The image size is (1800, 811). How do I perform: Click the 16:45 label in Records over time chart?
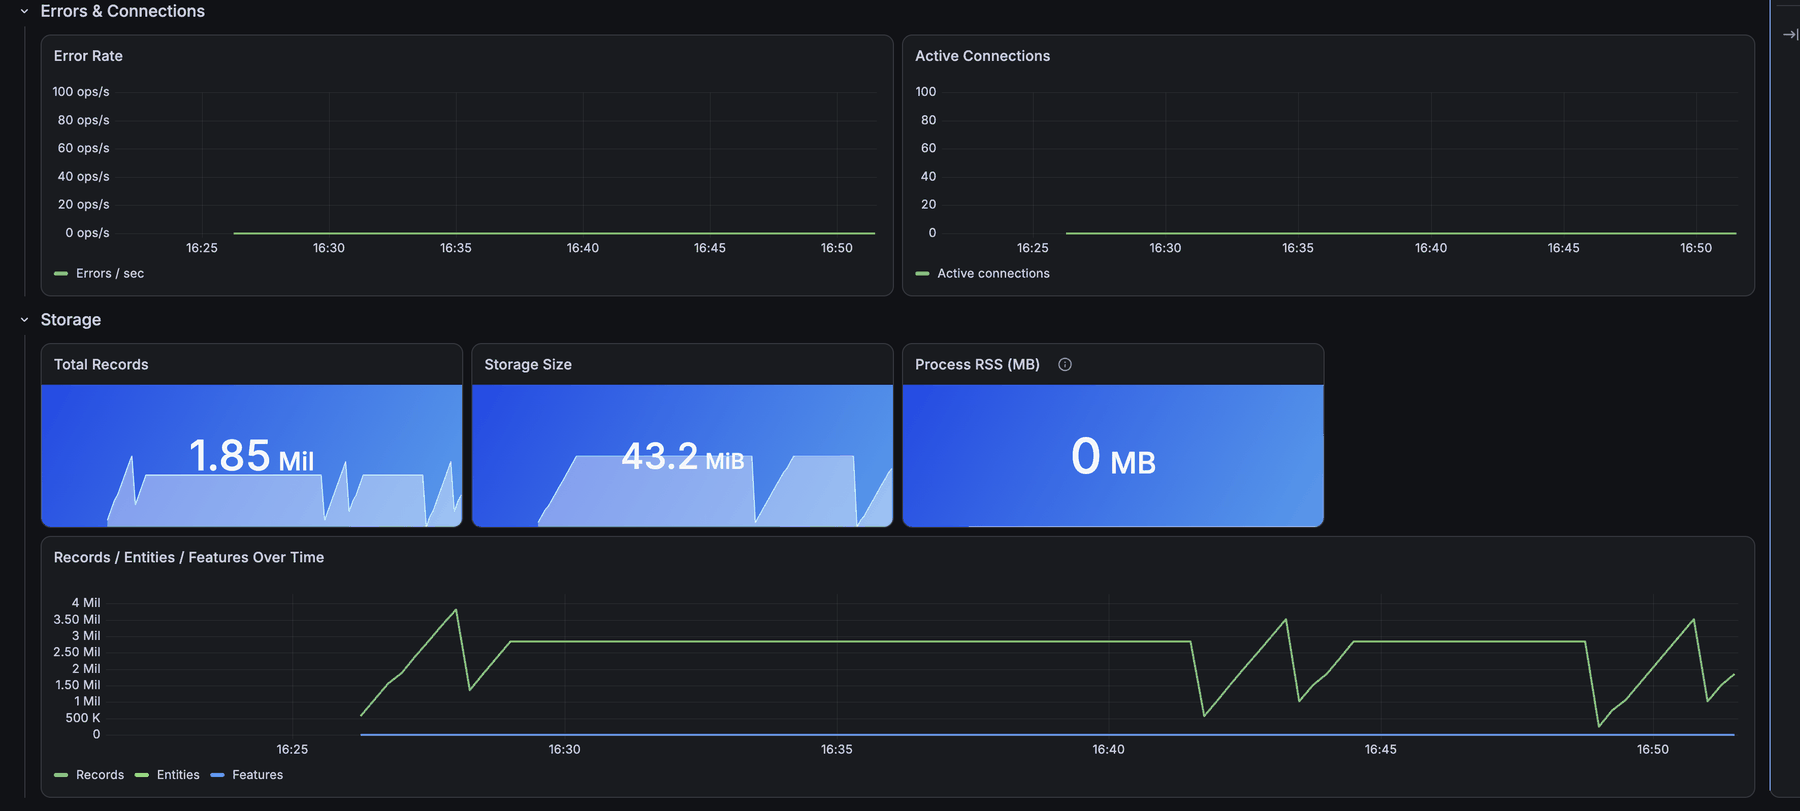click(x=1381, y=749)
